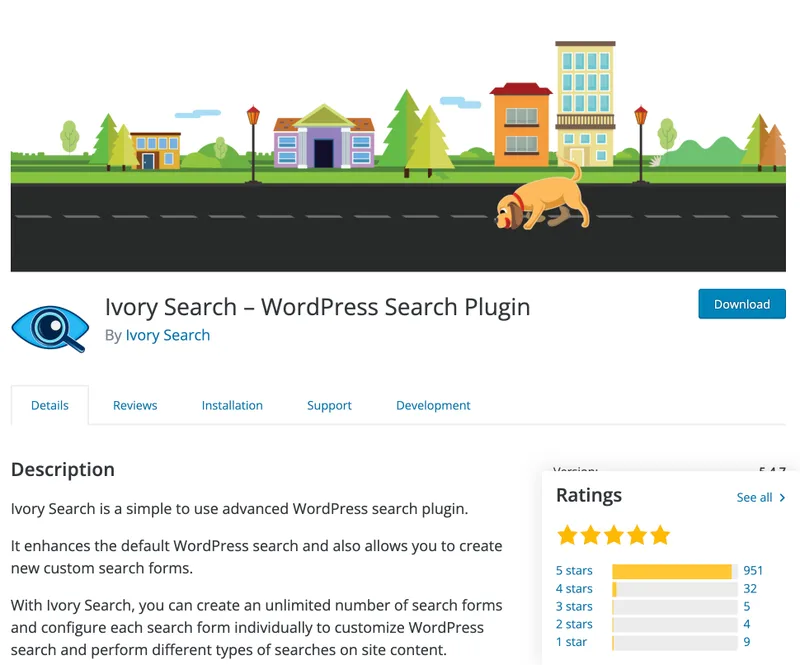The image size is (800, 665).
Task: Click the Ratings heading
Action: (589, 495)
